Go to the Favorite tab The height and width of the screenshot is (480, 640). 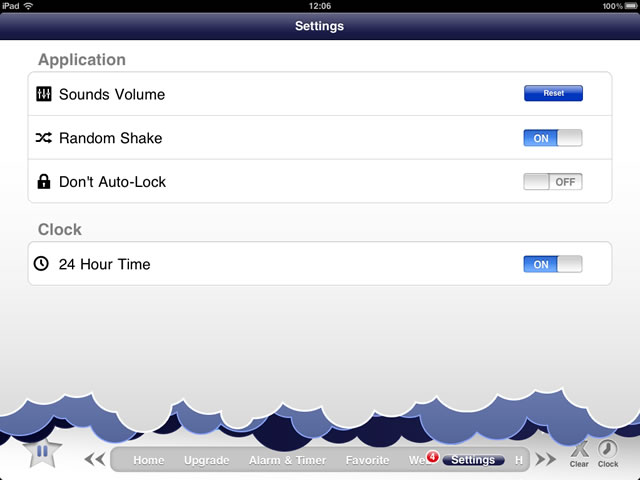click(x=367, y=460)
